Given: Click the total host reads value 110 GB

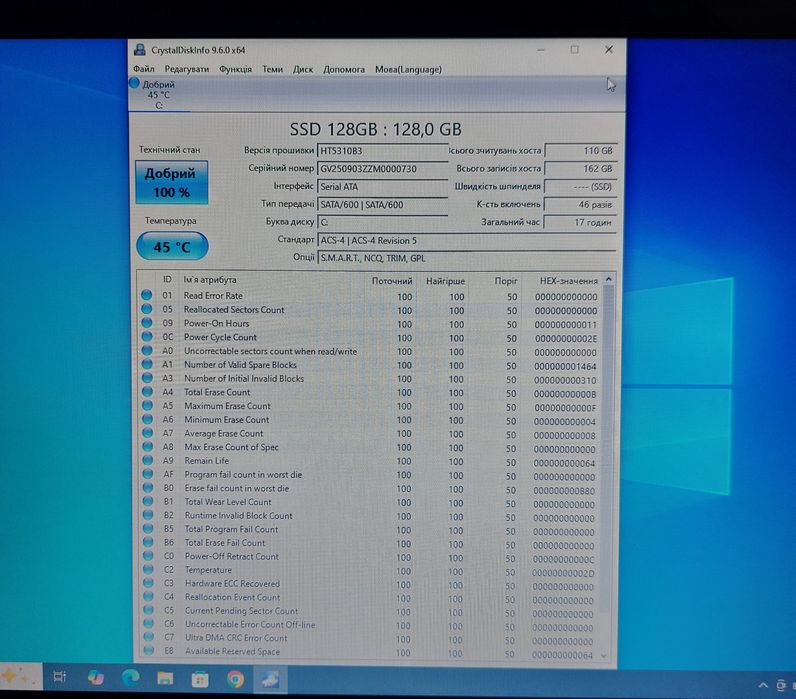Looking at the screenshot, I should point(581,151).
